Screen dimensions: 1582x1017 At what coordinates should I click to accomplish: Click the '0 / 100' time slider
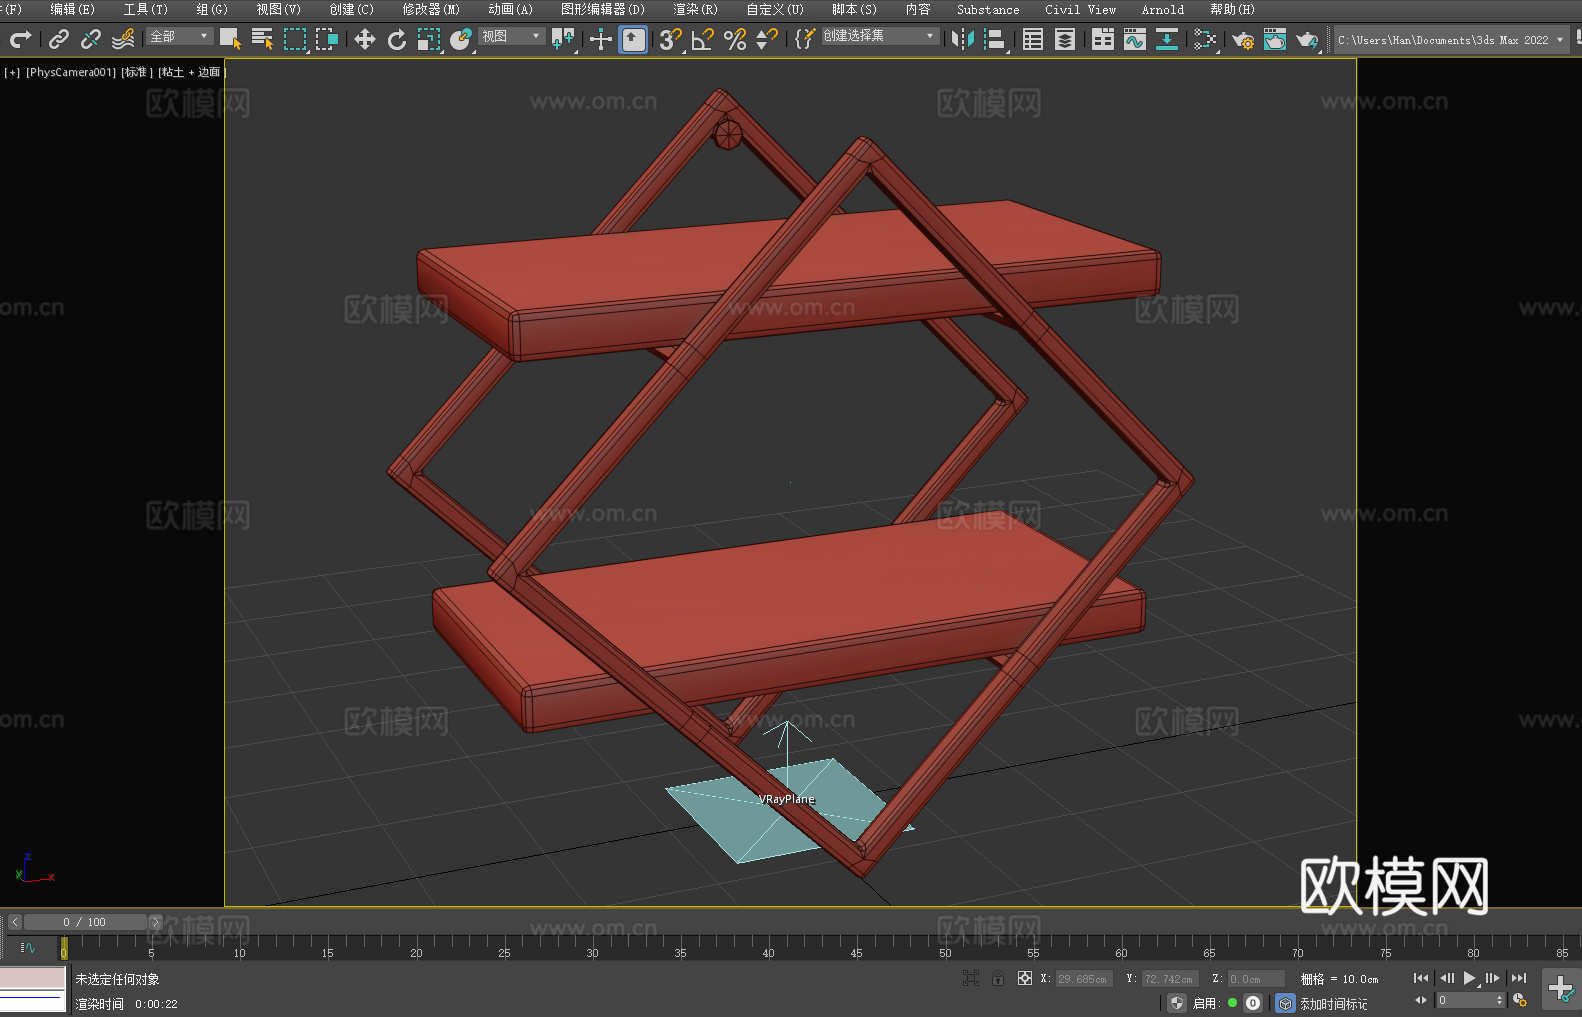pyautogui.click(x=85, y=922)
